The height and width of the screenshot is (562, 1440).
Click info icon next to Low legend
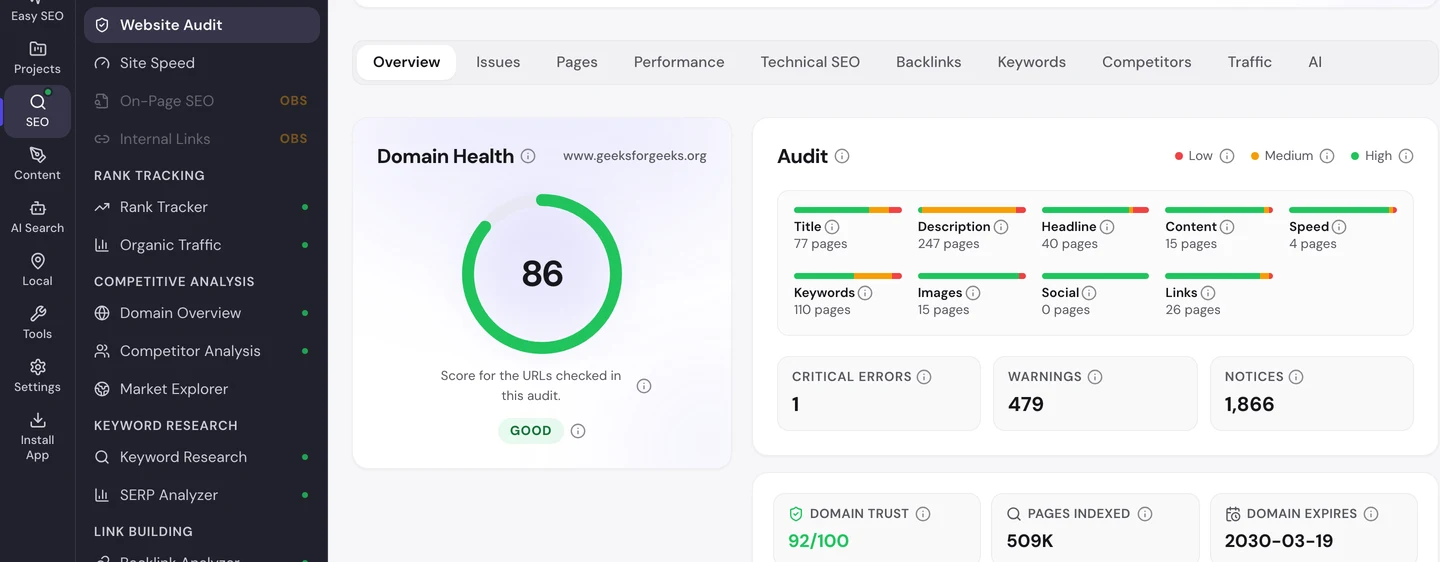click(x=1227, y=156)
